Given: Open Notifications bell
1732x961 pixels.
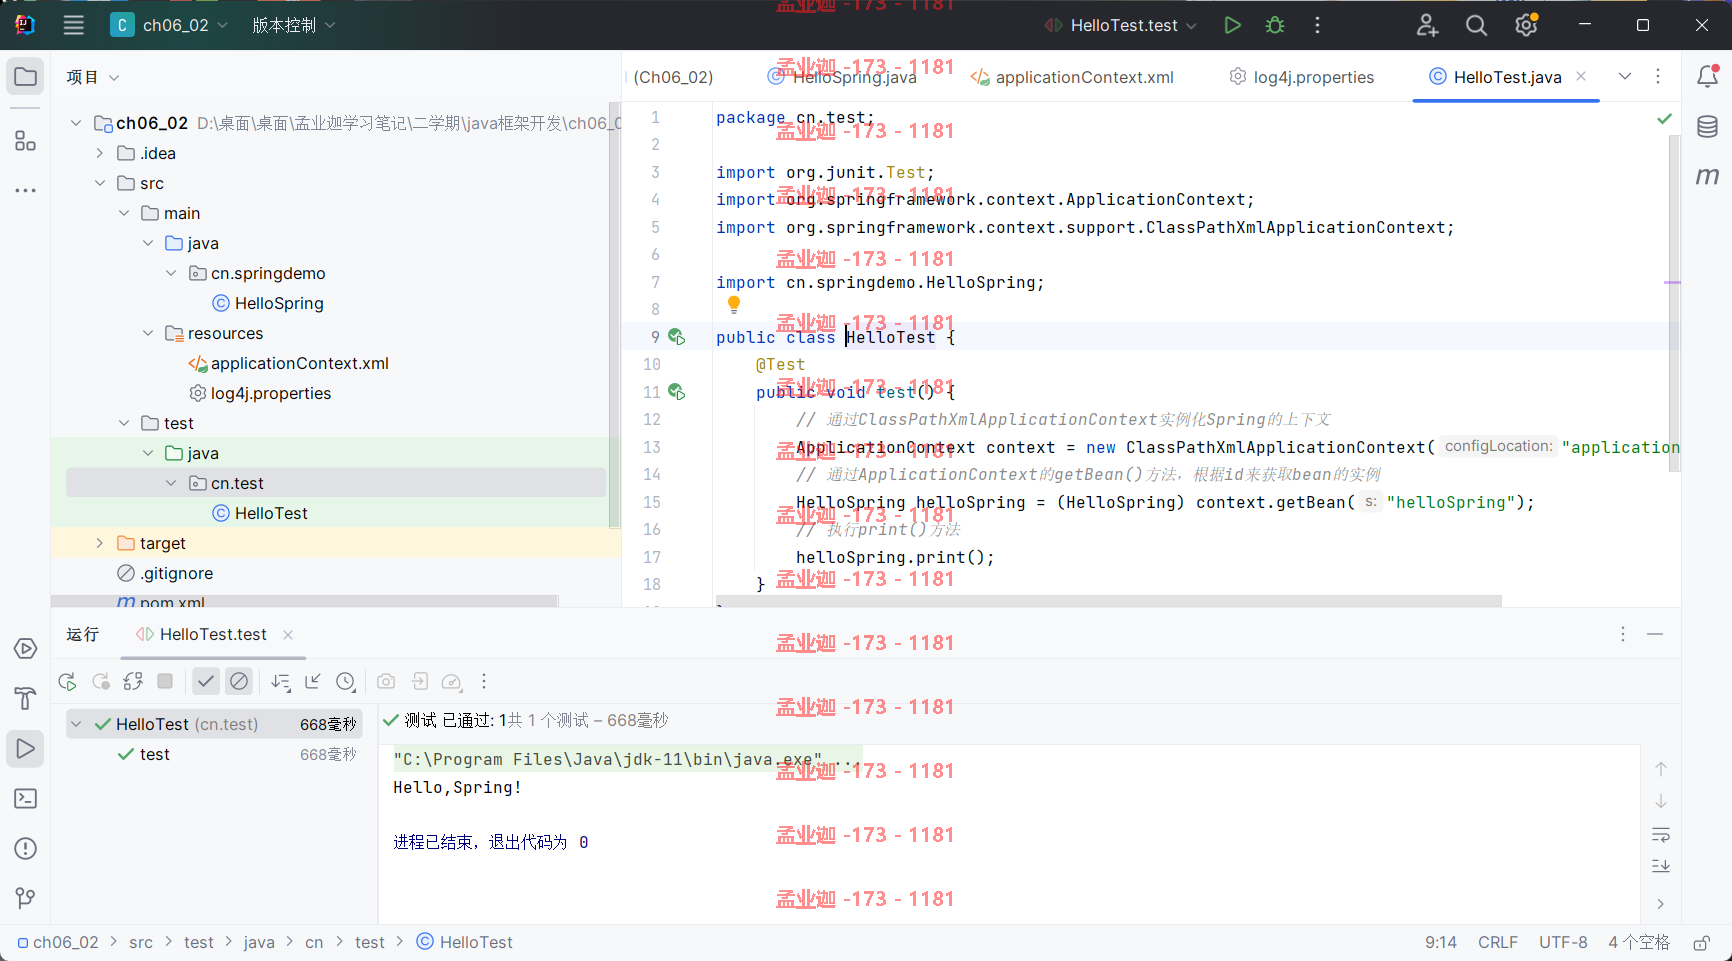Looking at the screenshot, I should [x=1707, y=76].
